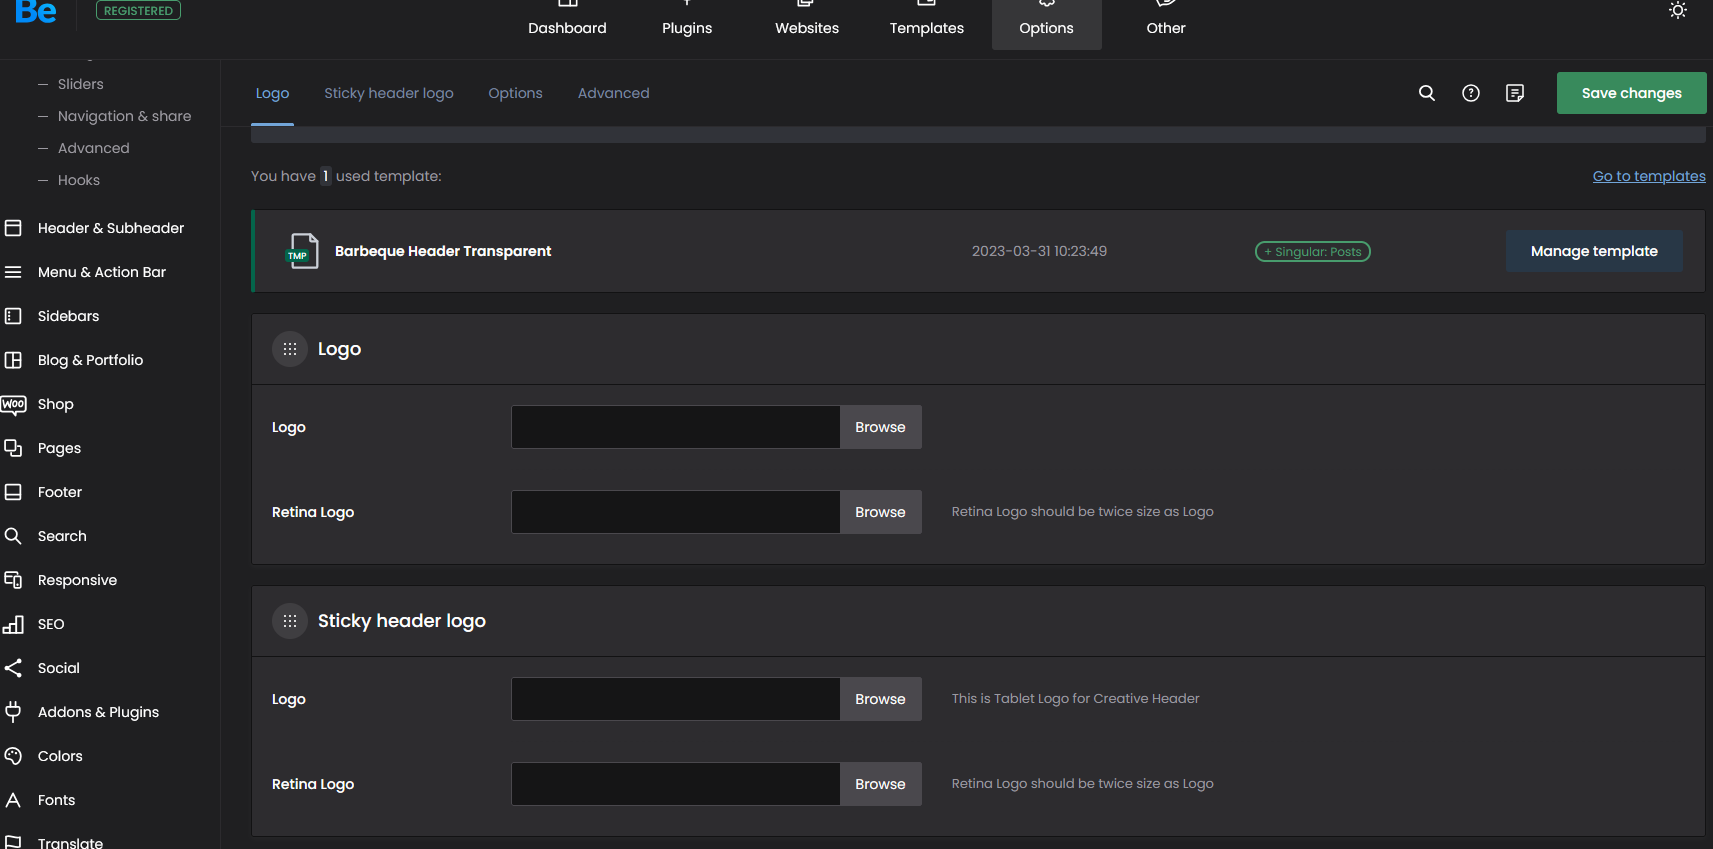Click the template date 2023-03-31 10:23:49

[x=1039, y=251]
